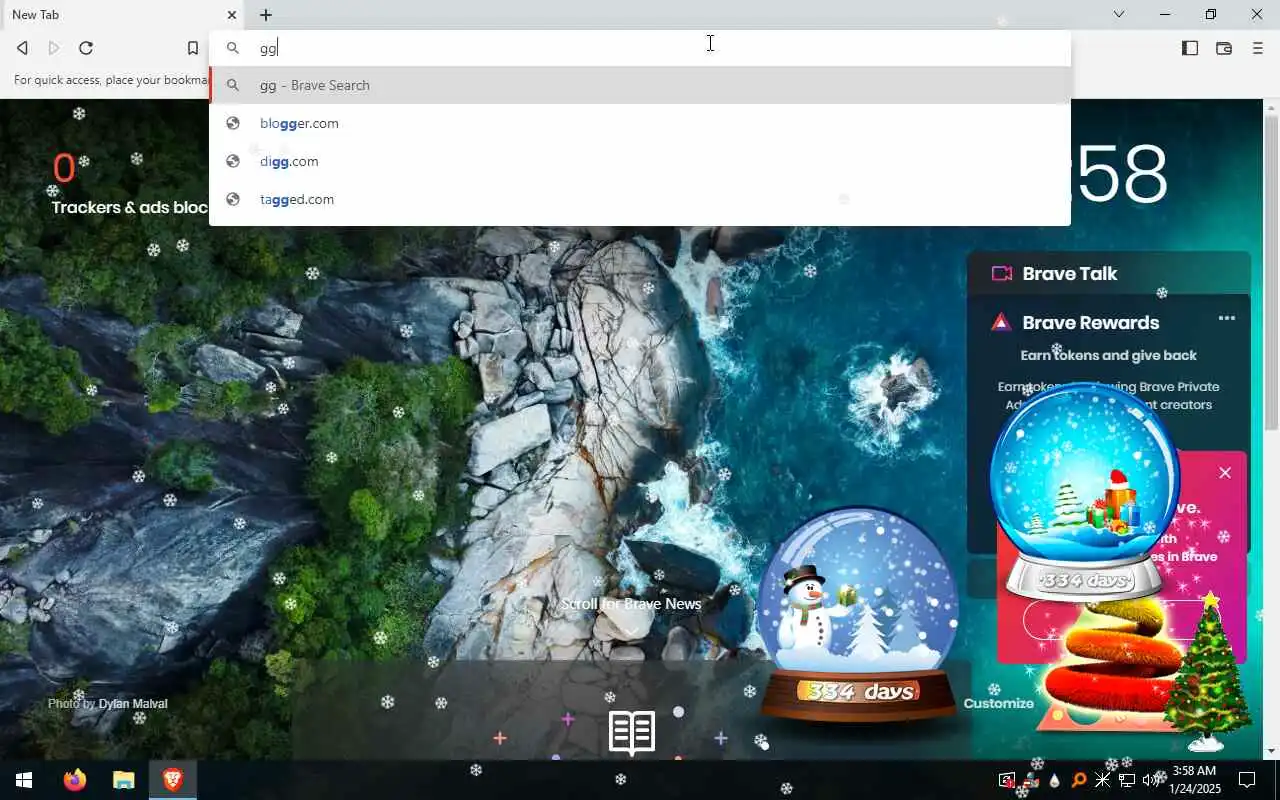Click the Brave Talk video camera icon
The image size is (1280, 800).
[x=1002, y=273]
